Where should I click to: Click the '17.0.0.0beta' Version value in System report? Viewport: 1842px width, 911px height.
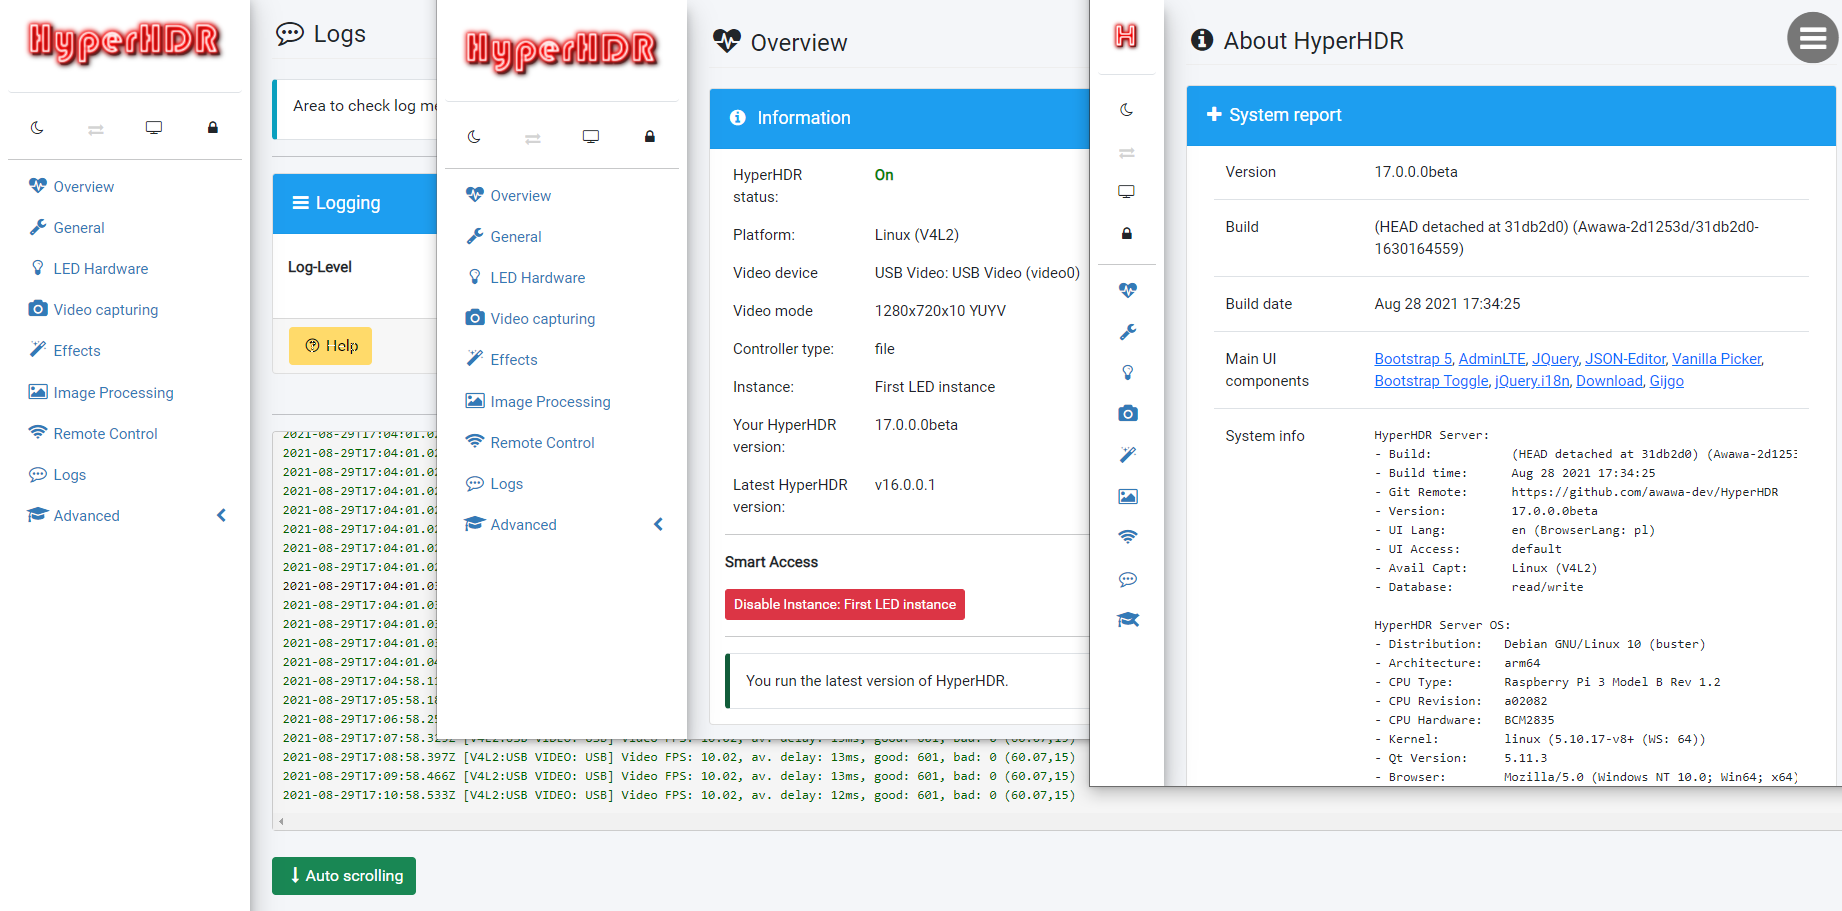point(1415,172)
